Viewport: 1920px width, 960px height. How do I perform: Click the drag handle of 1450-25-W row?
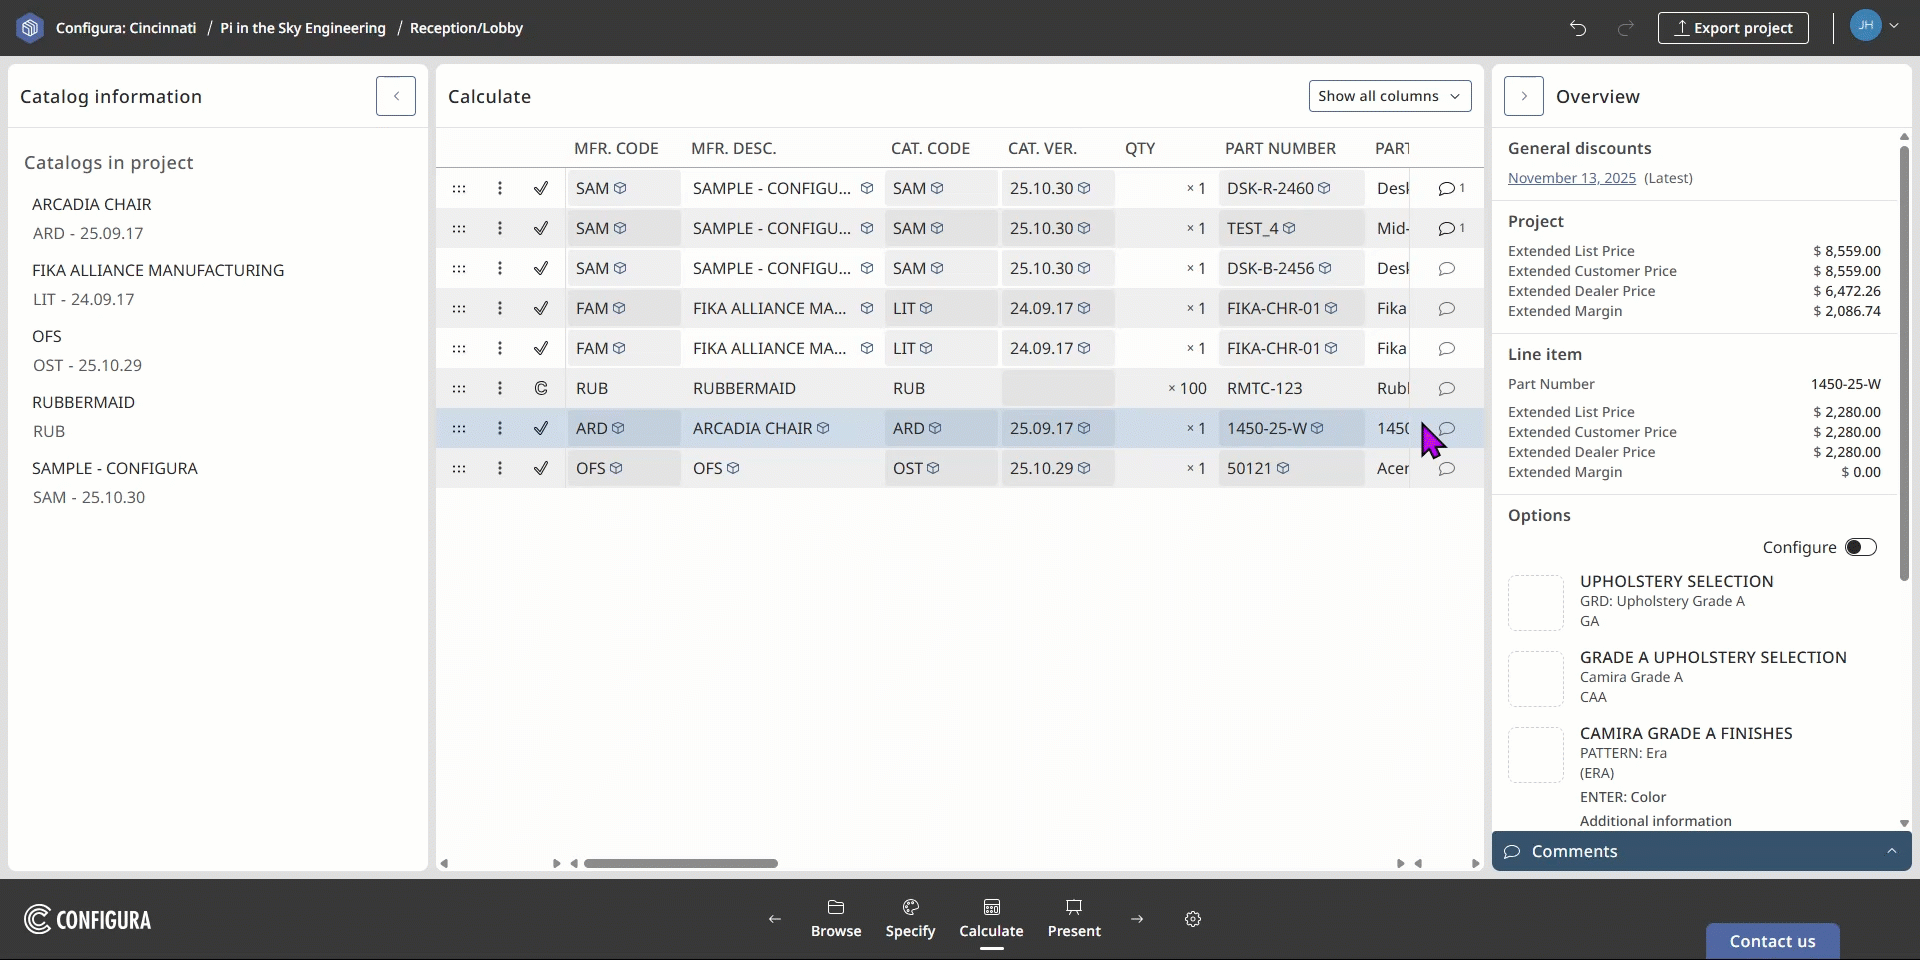(x=459, y=428)
